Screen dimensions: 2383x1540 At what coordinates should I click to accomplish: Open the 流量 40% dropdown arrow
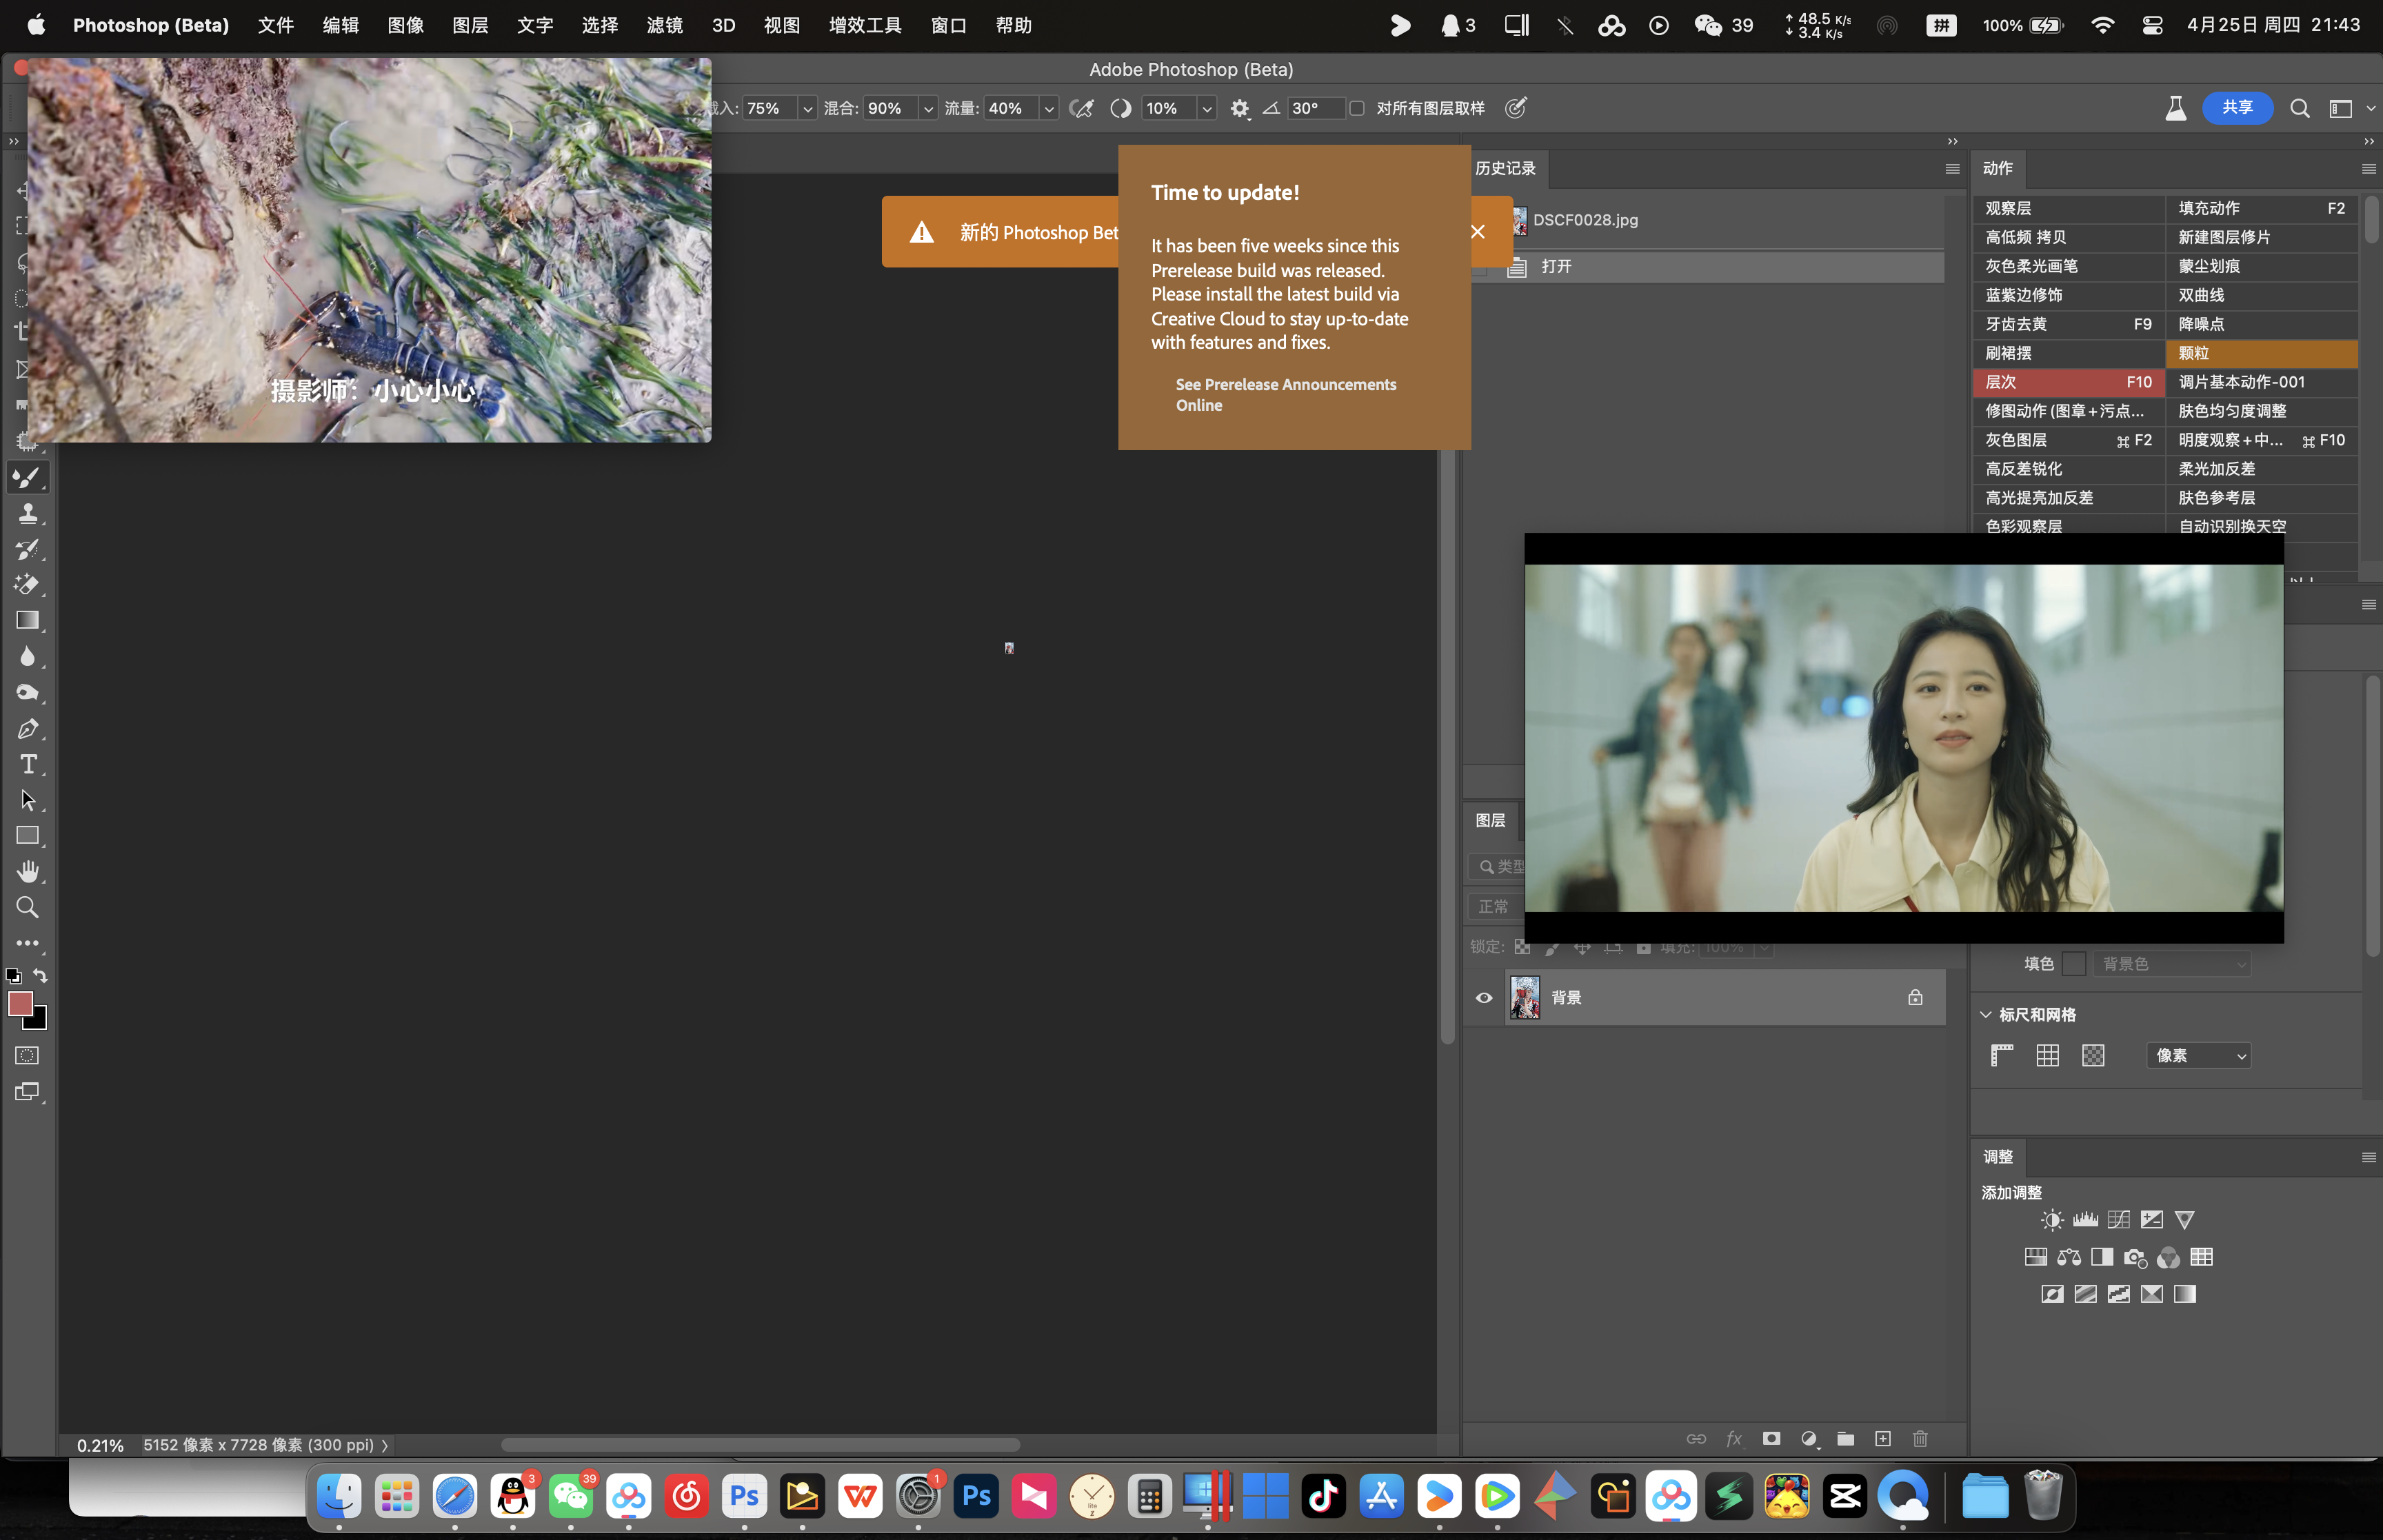(1049, 108)
